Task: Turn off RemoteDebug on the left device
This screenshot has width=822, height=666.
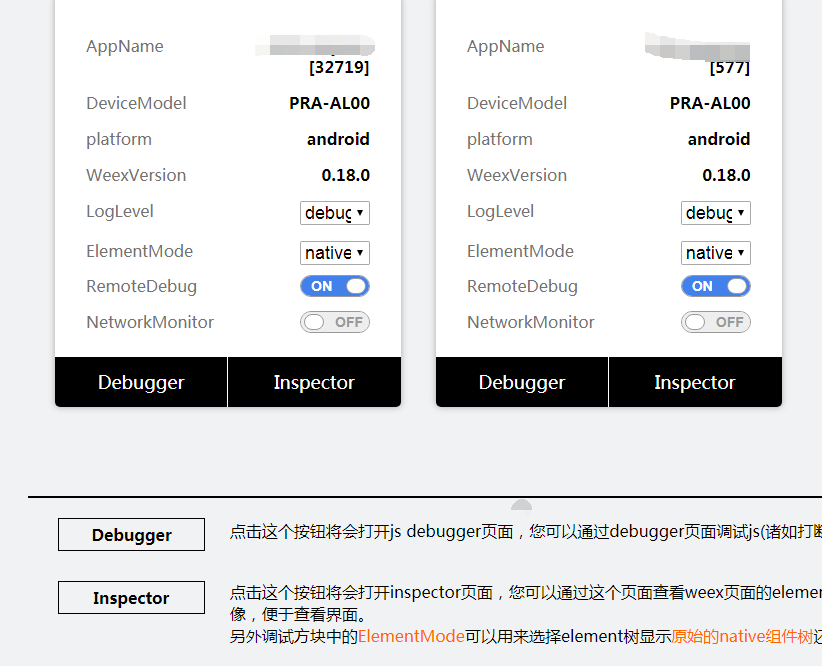Action: tap(334, 286)
